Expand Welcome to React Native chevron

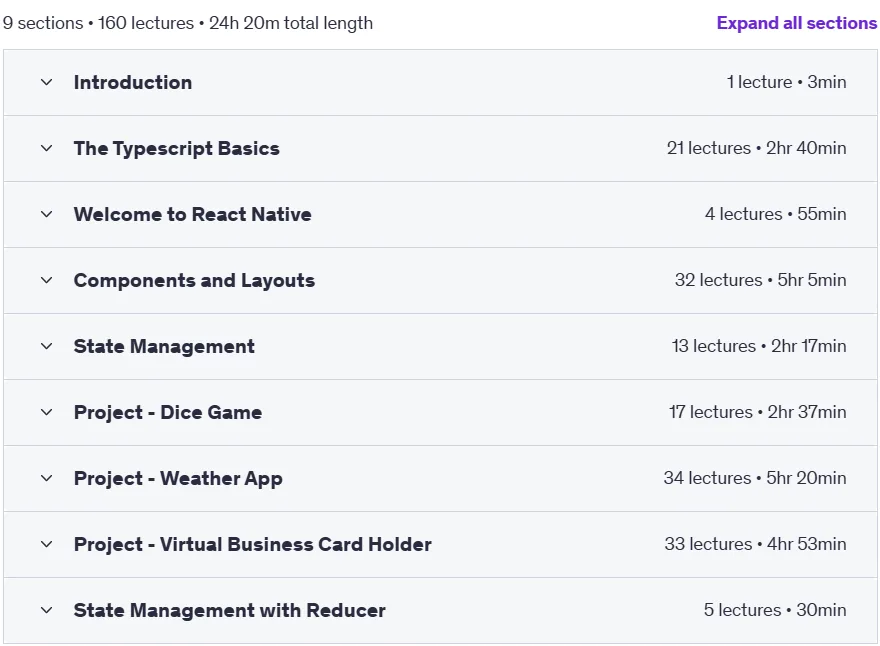(47, 214)
